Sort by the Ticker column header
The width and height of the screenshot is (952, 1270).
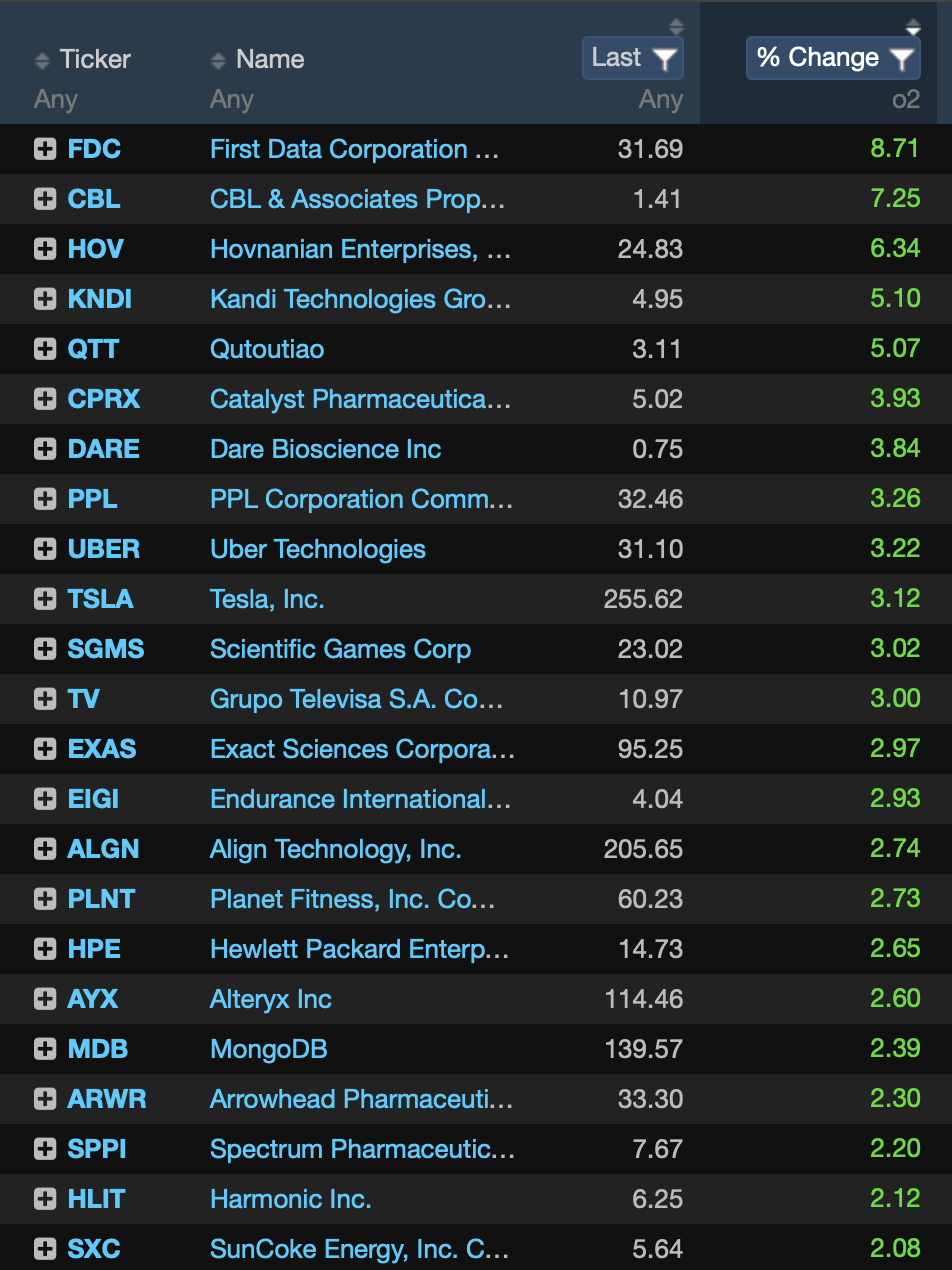[x=83, y=60]
